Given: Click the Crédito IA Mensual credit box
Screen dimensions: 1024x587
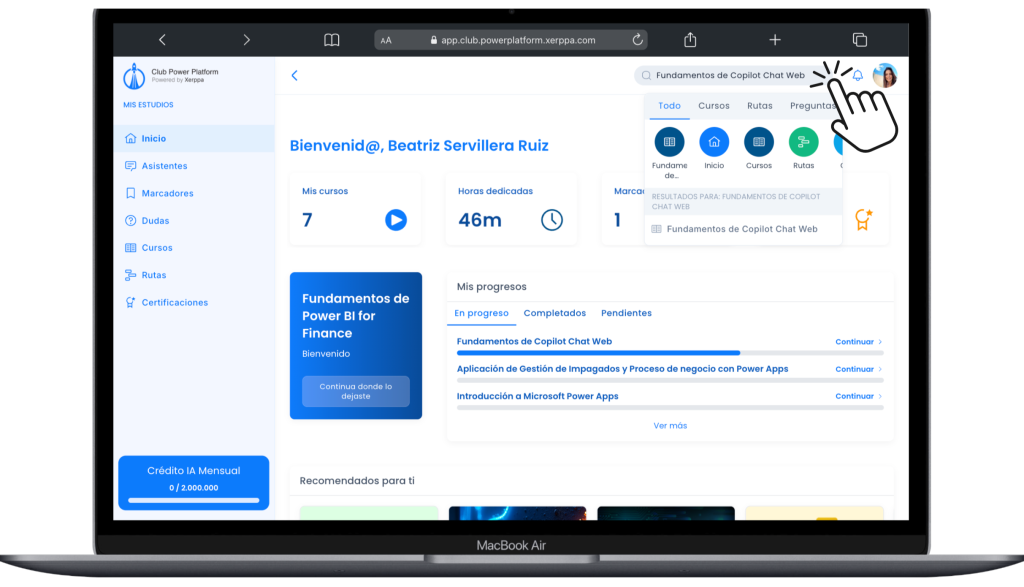Looking at the screenshot, I should pos(194,483).
